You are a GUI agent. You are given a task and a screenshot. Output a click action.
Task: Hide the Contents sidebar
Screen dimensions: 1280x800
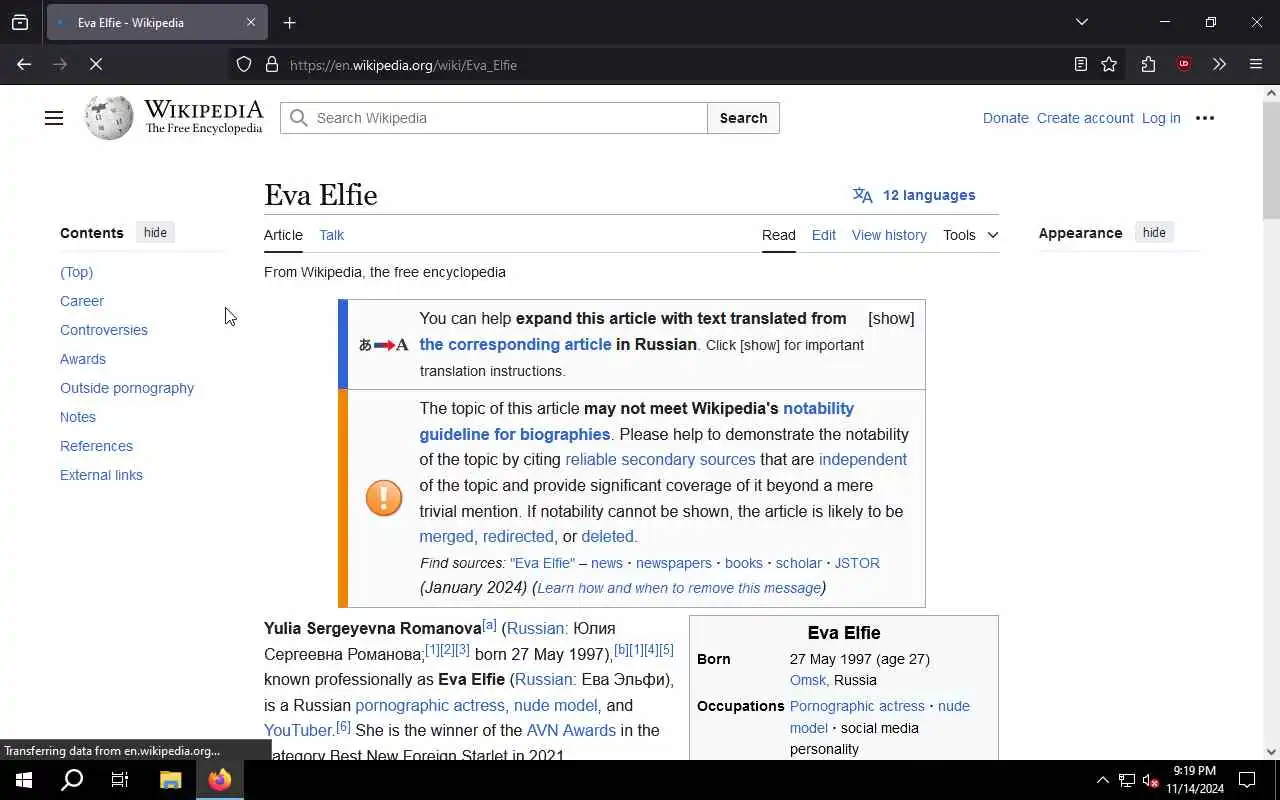155,233
